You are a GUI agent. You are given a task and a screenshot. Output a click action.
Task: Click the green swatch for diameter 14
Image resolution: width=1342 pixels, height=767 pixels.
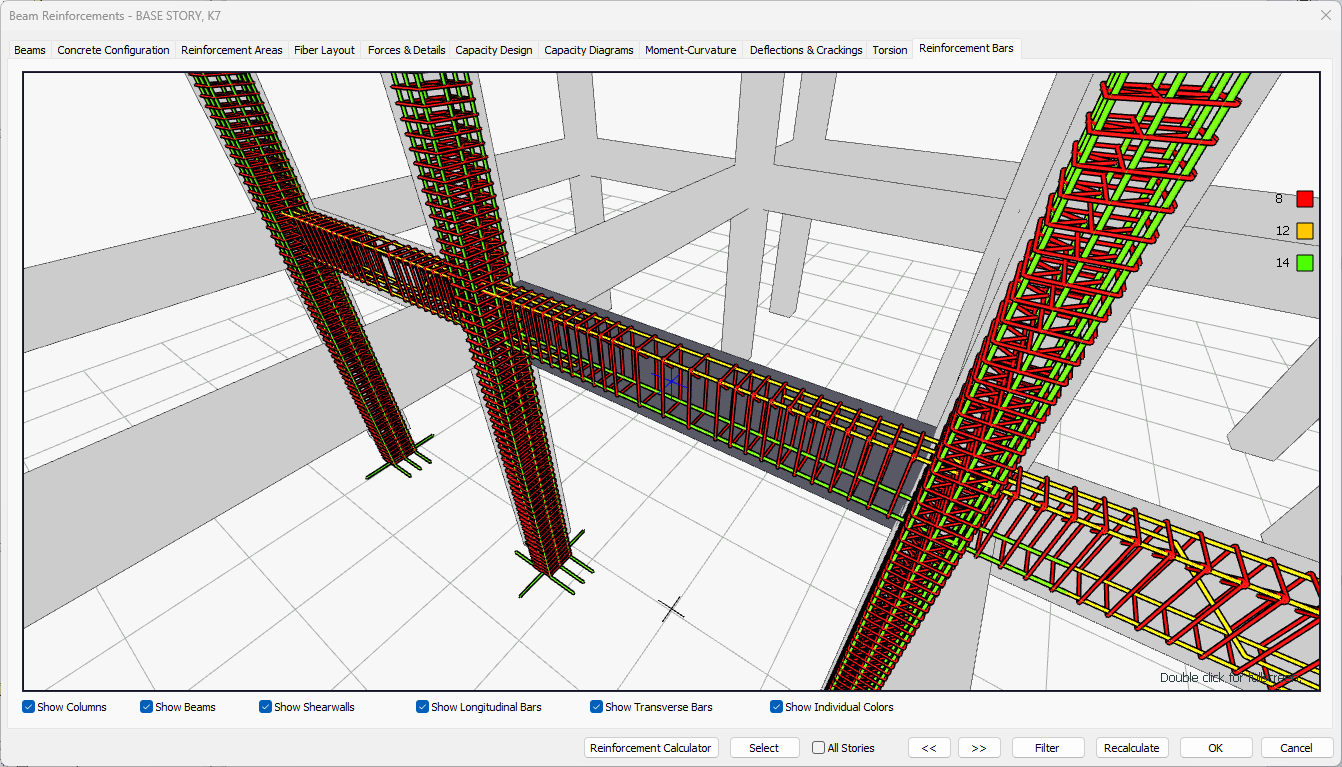(x=1304, y=263)
